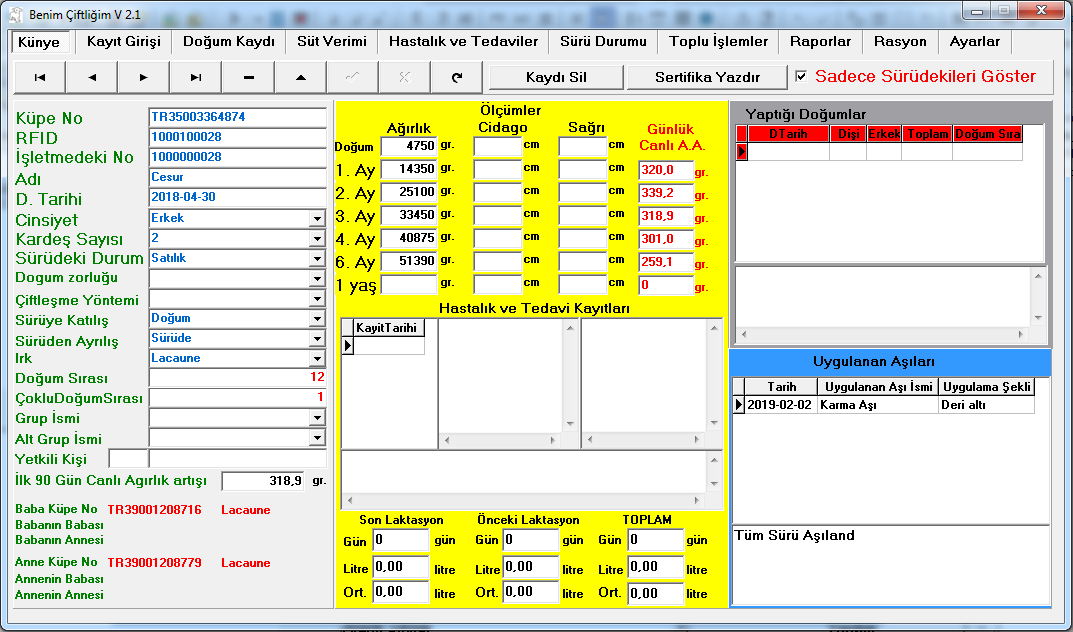
Task: Click the Kaydı Sil button
Action: pos(556,77)
